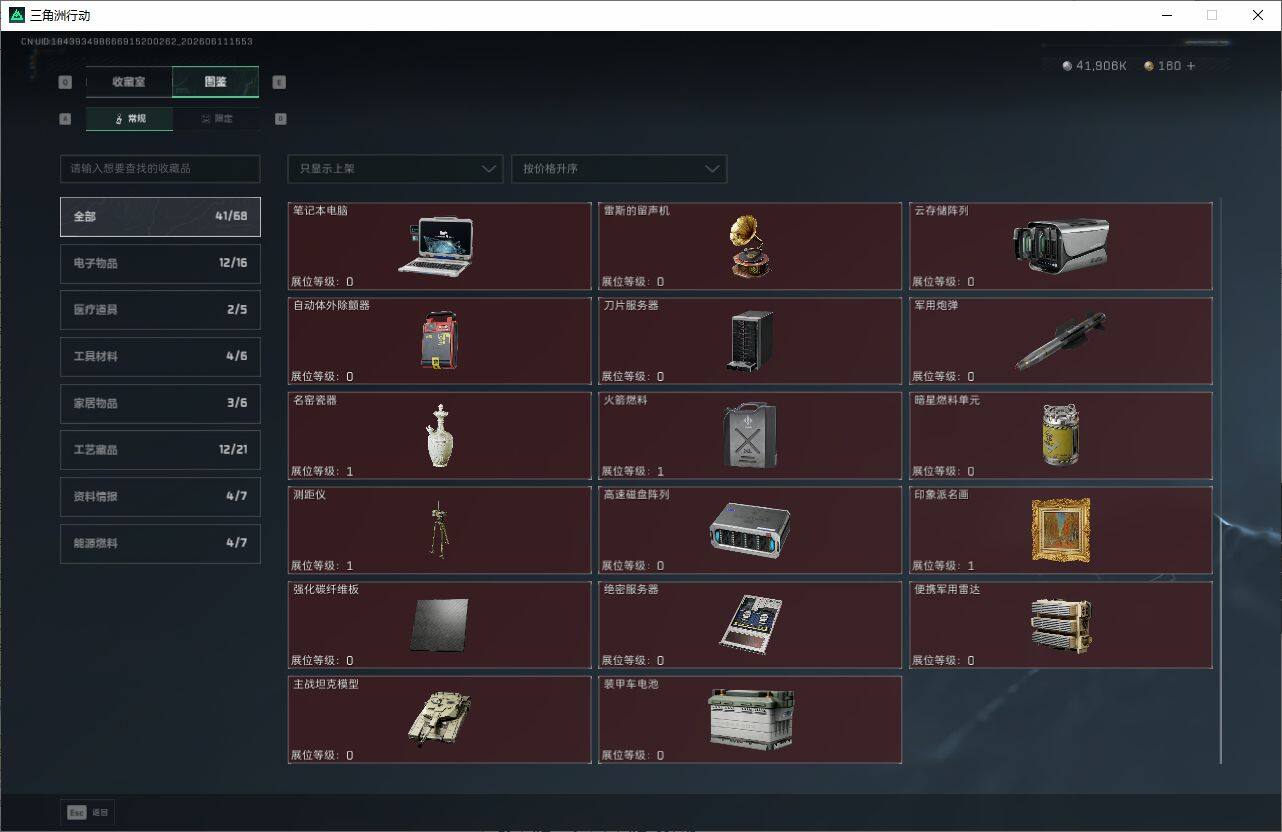Click the CN UID text at top left
The height and width of the screenshot is (832, 1282).
pyautogui.click(x=137, y=42)
